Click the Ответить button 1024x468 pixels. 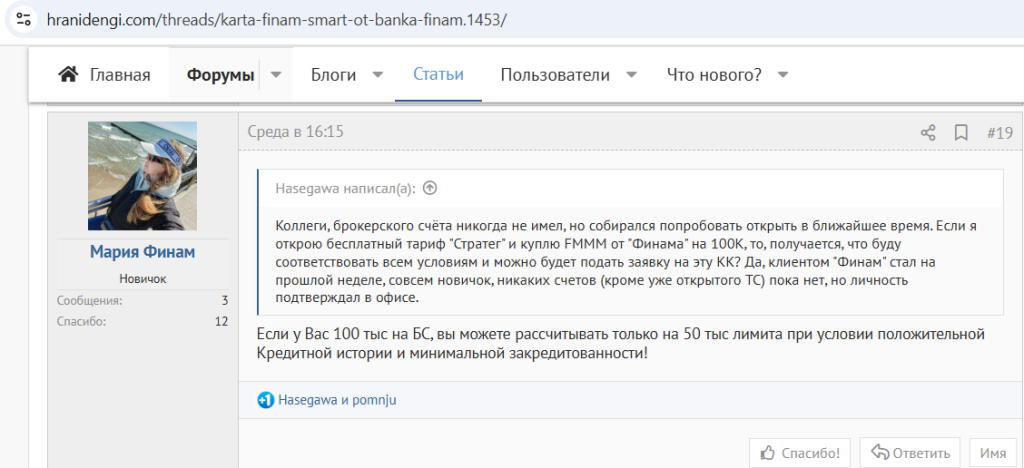(x=910, y=452)
